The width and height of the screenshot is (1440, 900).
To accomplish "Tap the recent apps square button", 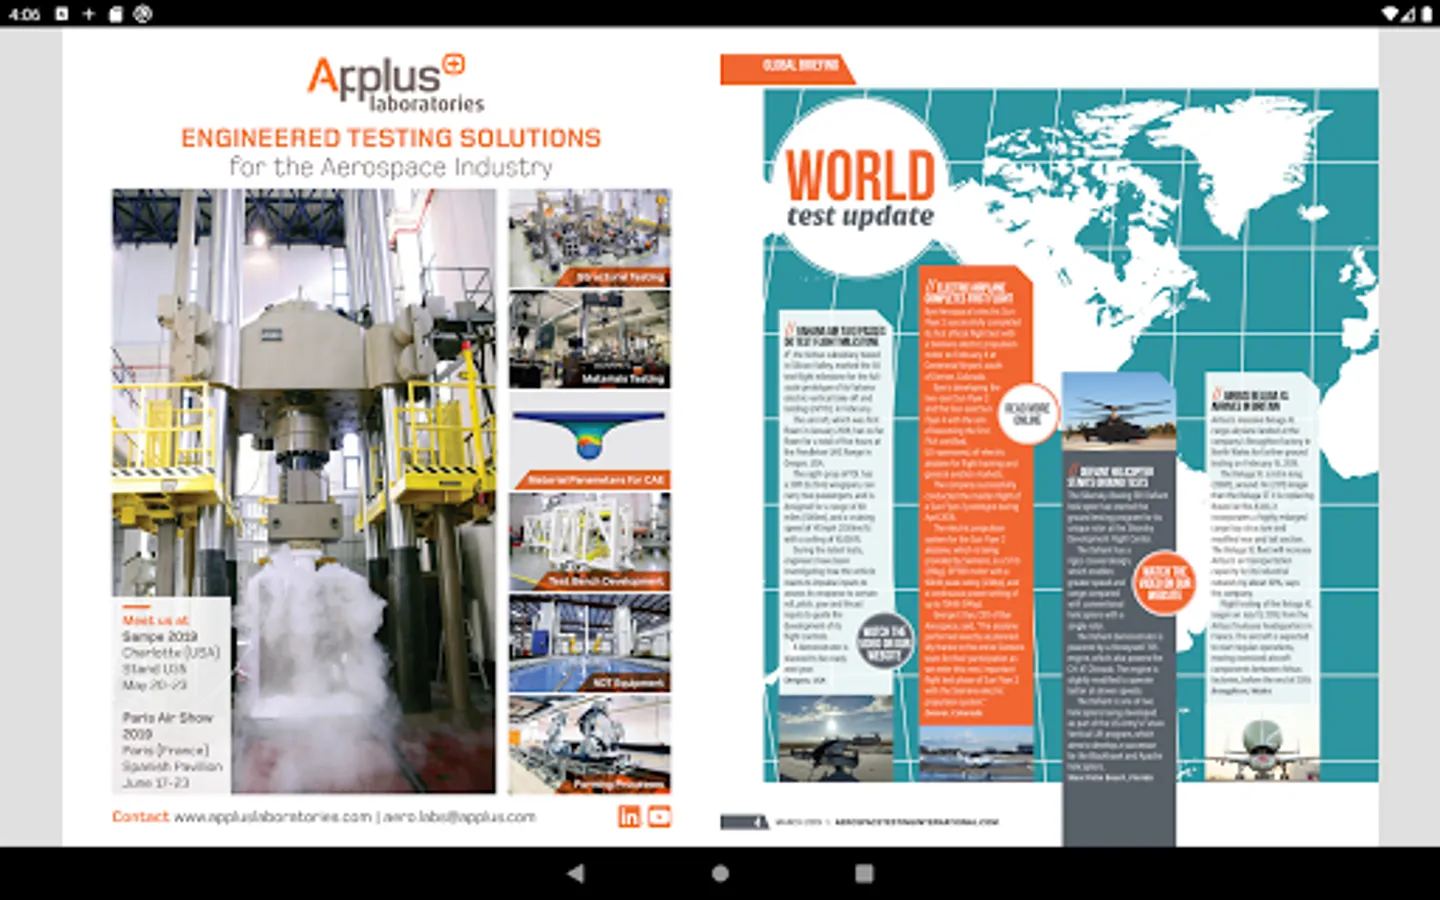I will [864, 873].
